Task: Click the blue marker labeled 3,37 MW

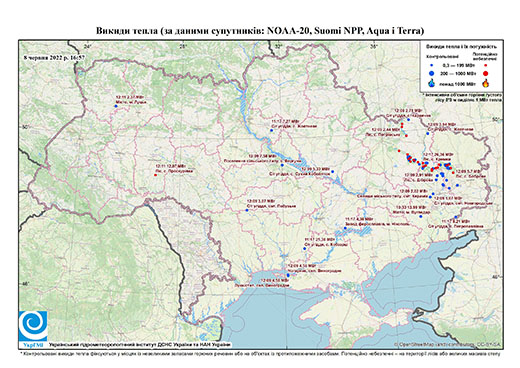Action: [247, 210]
